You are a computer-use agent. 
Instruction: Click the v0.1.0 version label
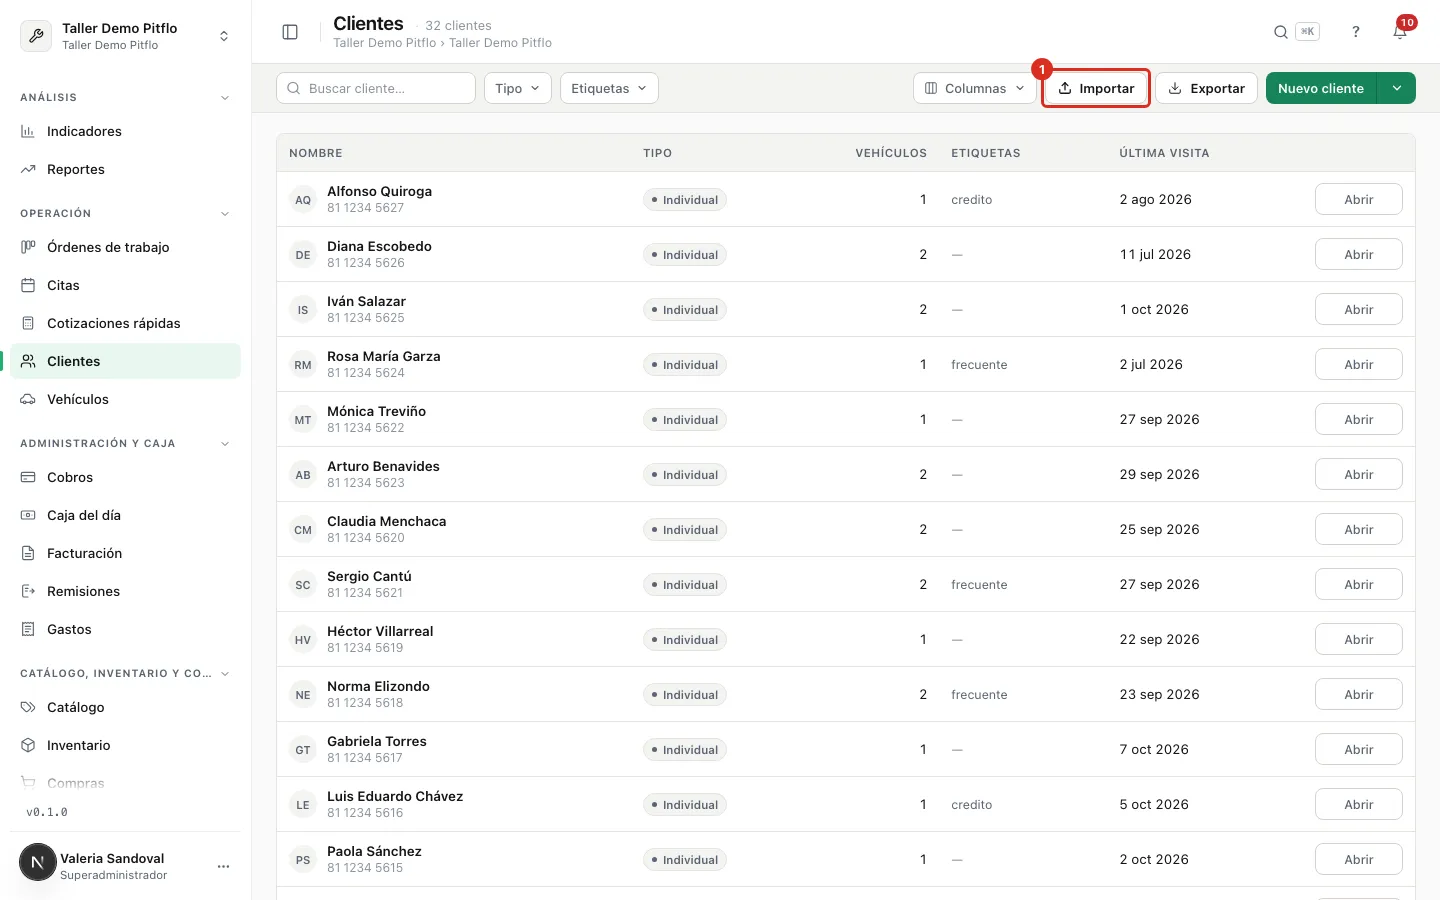pyautogui.click(x=47, y=812)
